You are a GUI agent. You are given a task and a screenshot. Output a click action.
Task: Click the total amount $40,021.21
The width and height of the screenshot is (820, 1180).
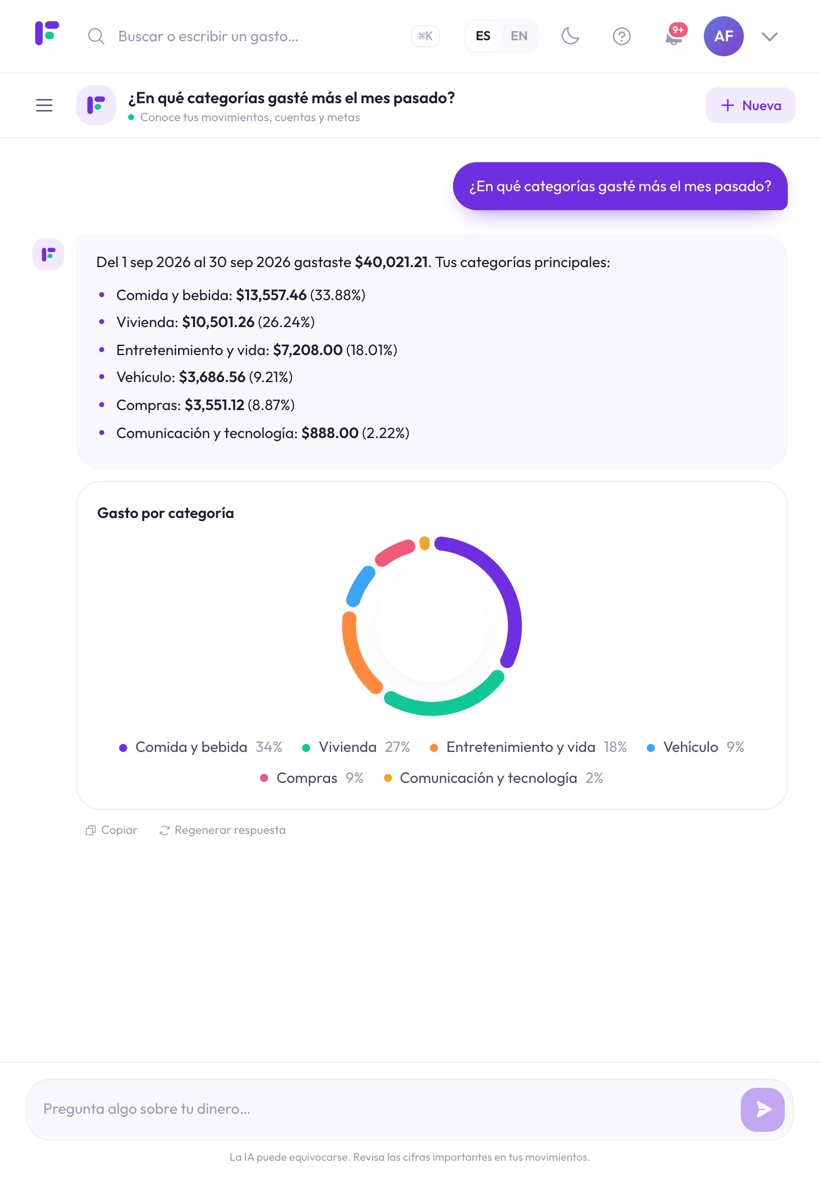391,263
